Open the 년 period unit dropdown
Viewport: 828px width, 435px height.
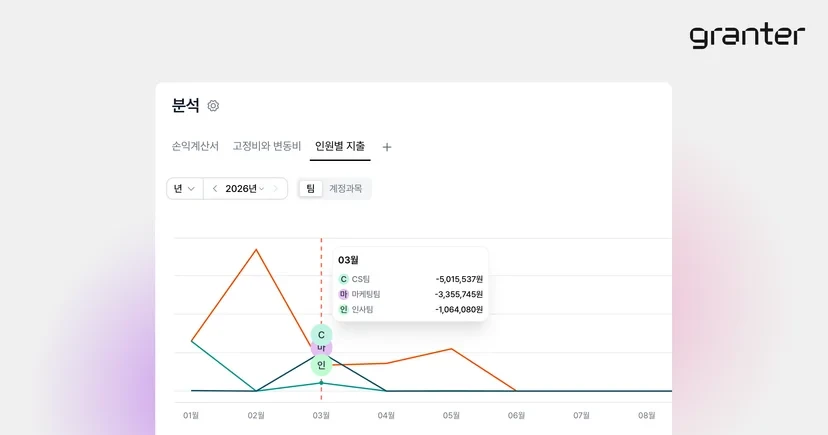point(184,188)
